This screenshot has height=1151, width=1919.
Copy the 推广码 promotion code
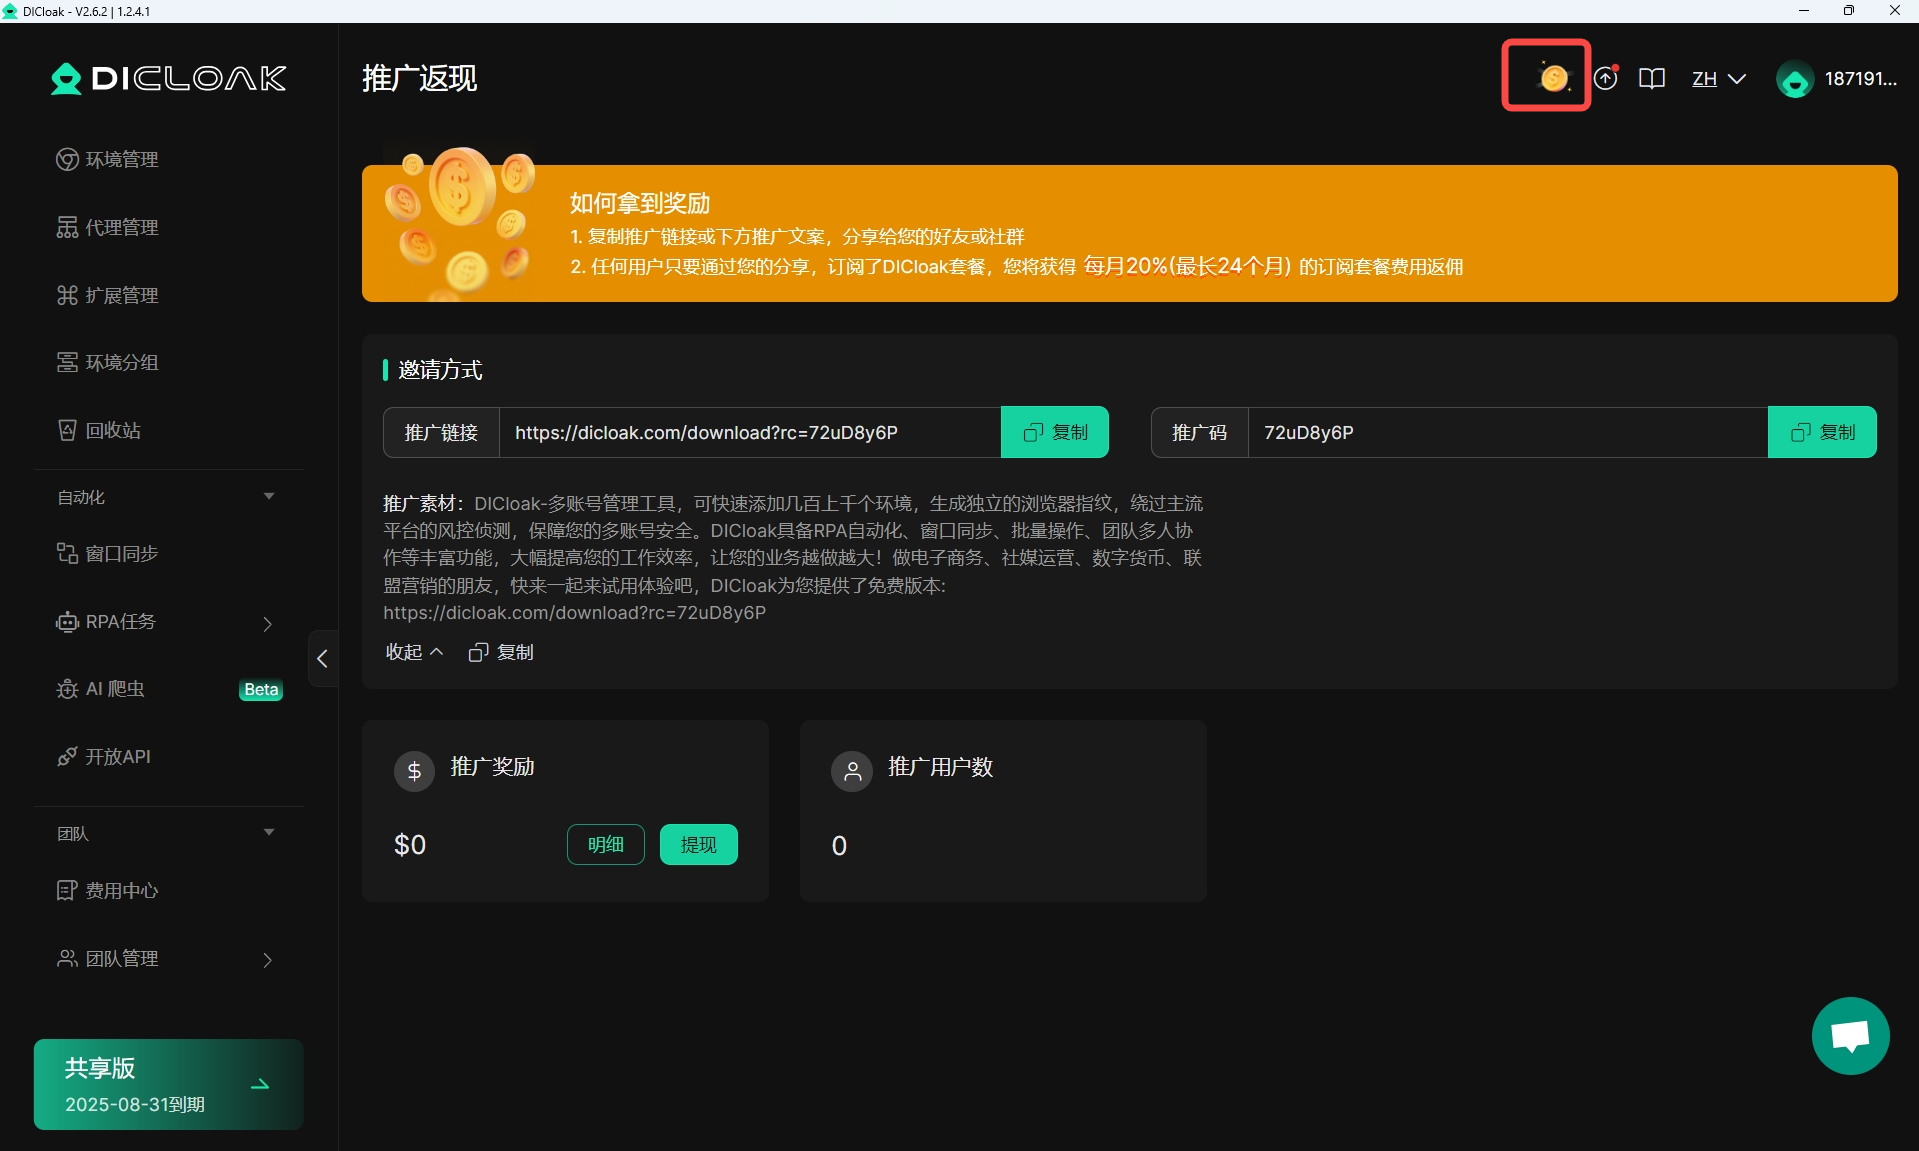coord(1822,432)
